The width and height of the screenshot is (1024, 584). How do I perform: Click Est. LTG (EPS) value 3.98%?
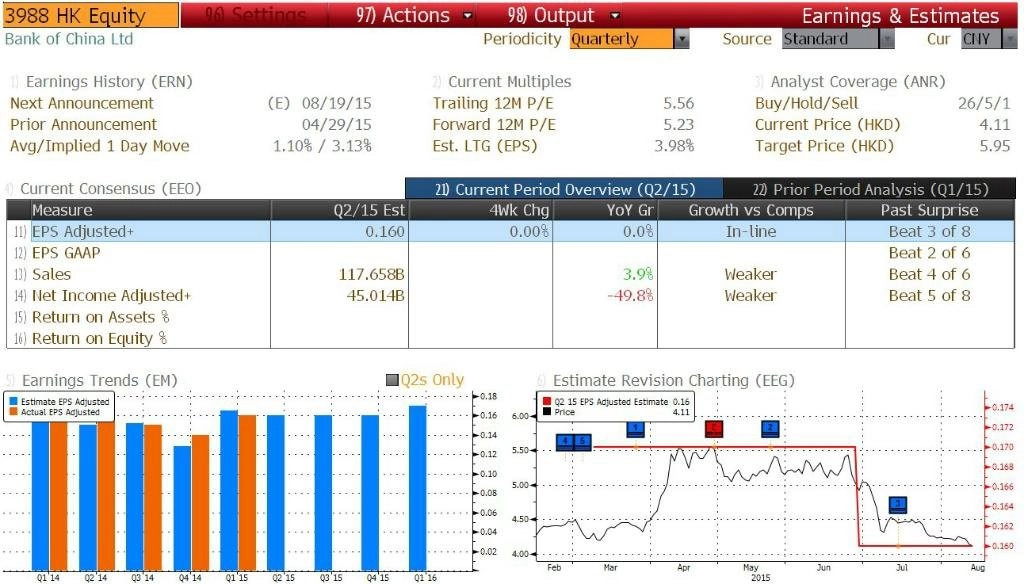(674, 146)
